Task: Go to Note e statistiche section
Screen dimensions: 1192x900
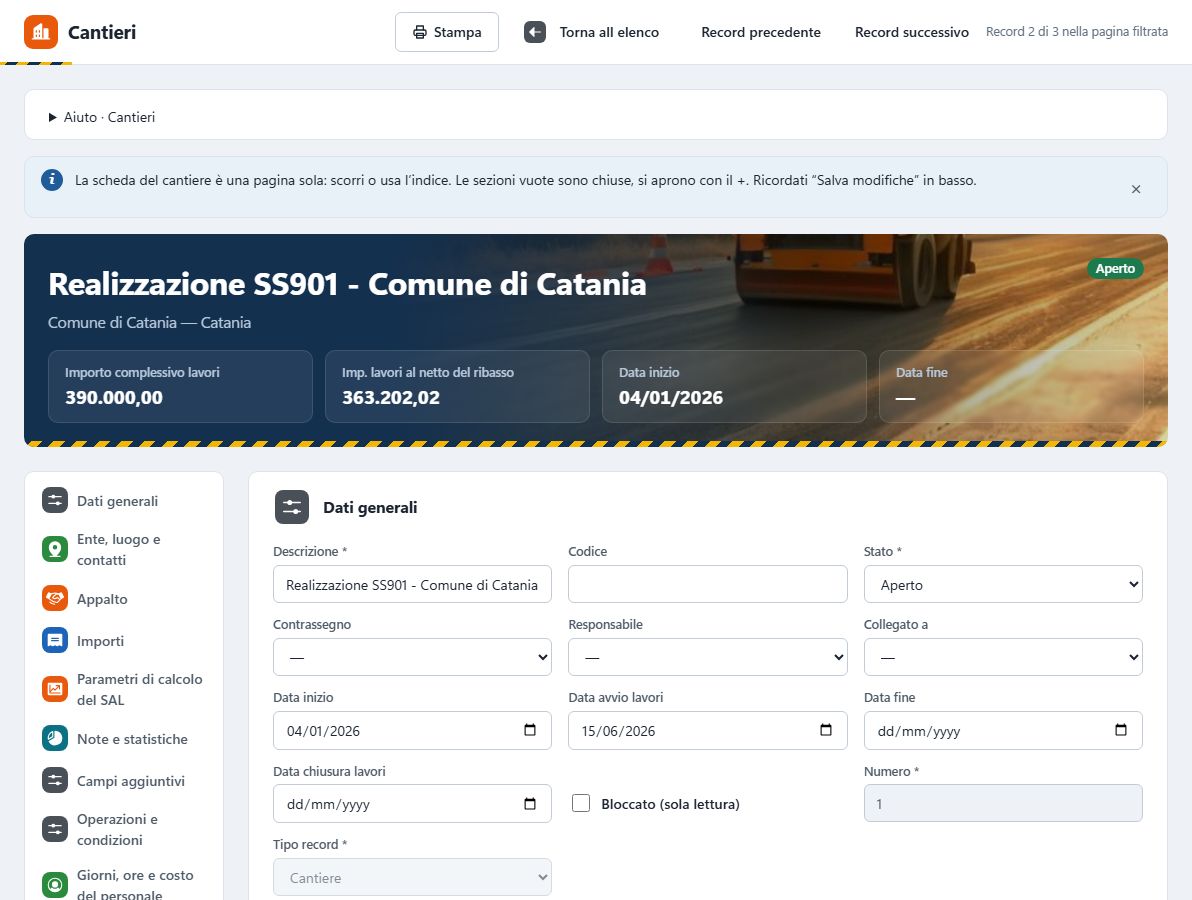Action: 132,739
